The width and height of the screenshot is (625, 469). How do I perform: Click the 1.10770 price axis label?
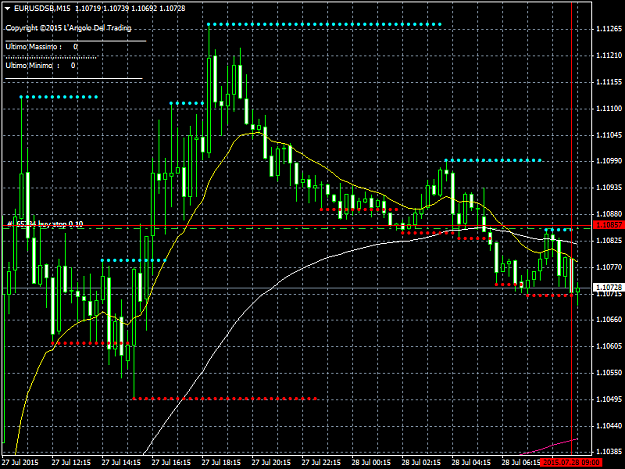pos(609,267)
